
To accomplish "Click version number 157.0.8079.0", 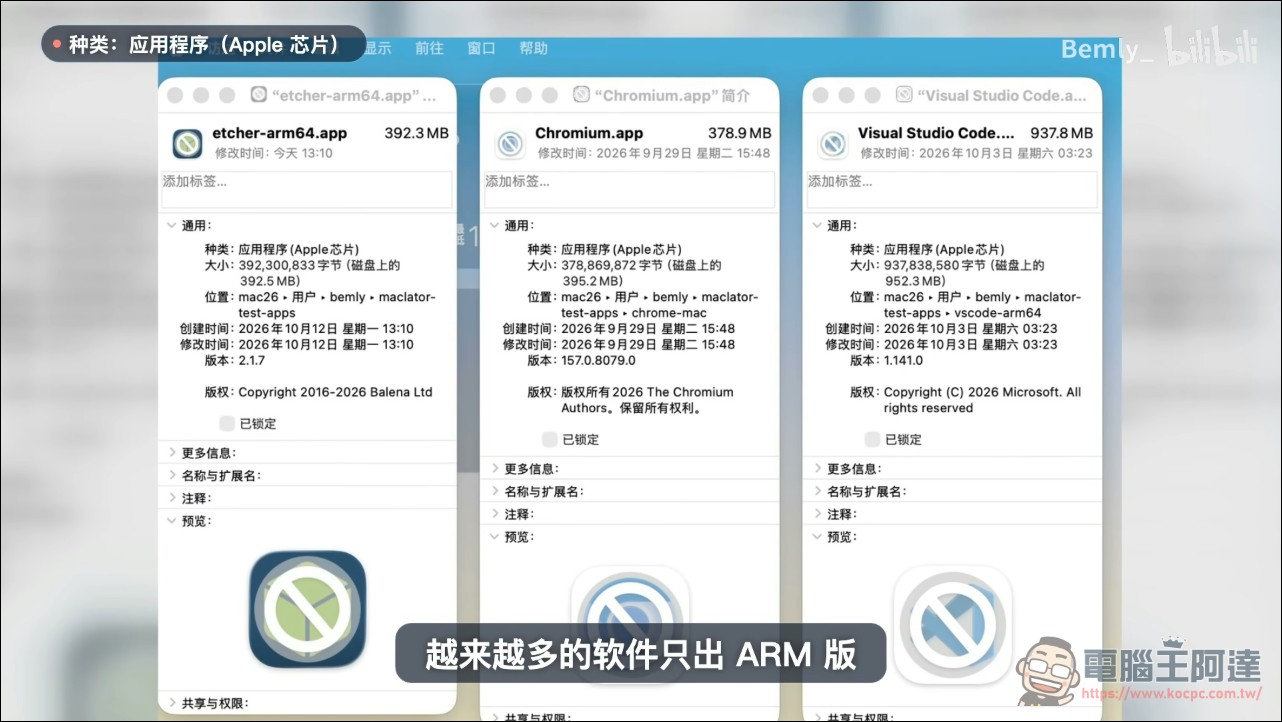I will coord(598,360).
